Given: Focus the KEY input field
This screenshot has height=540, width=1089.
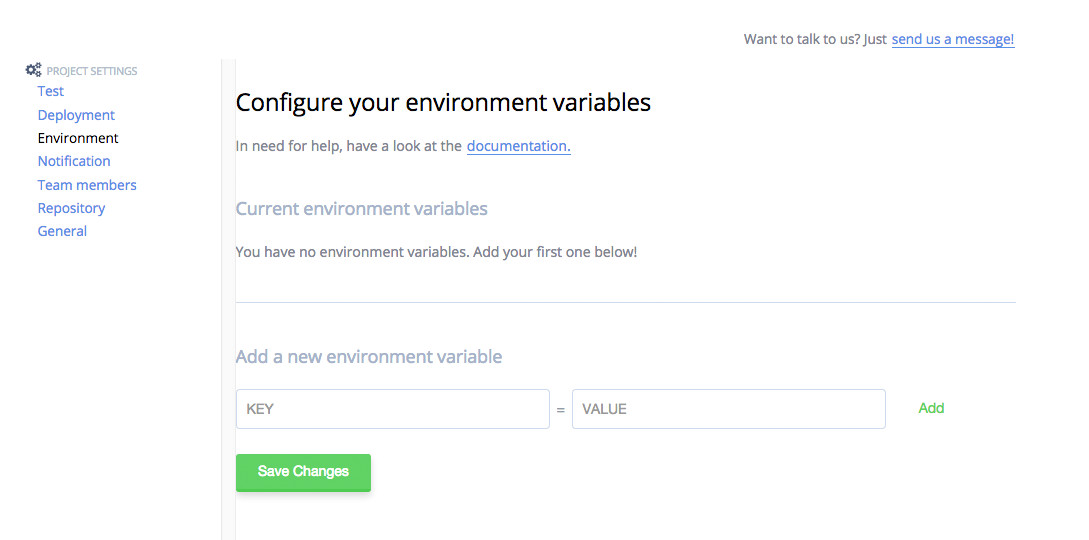Looking at the screenshot, I should coord(392,409).
